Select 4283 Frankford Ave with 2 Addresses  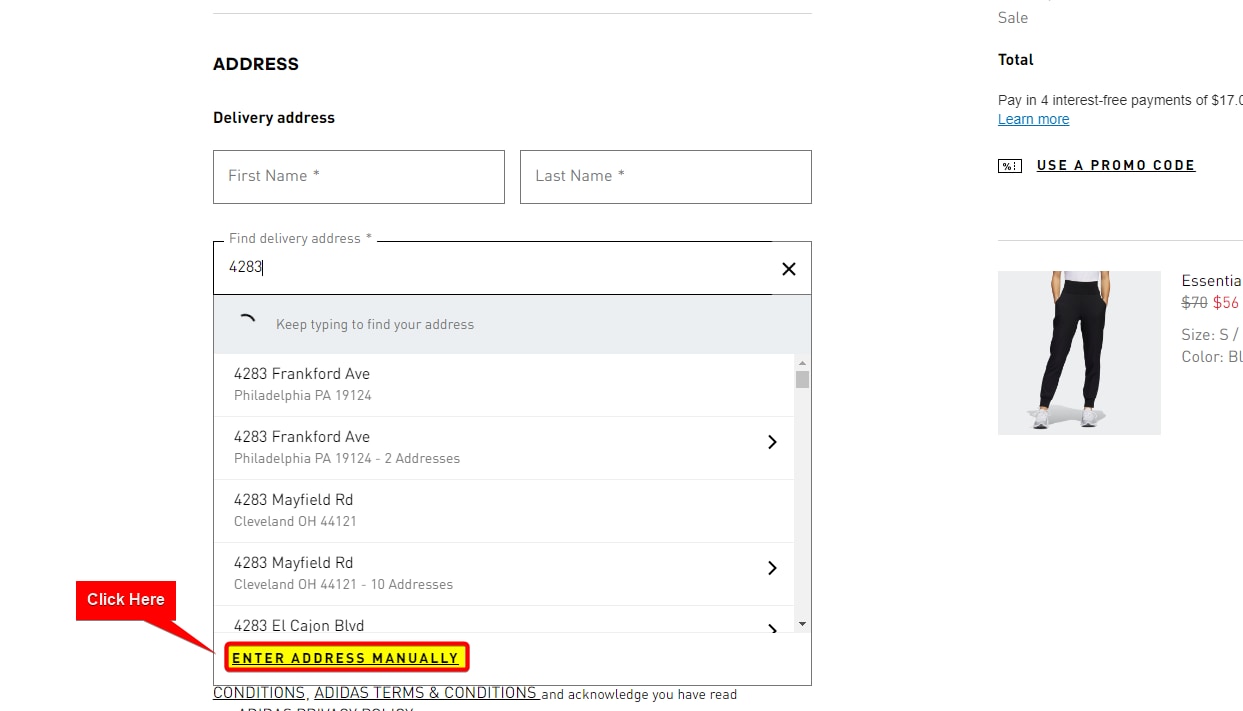(x=504, y=448)
